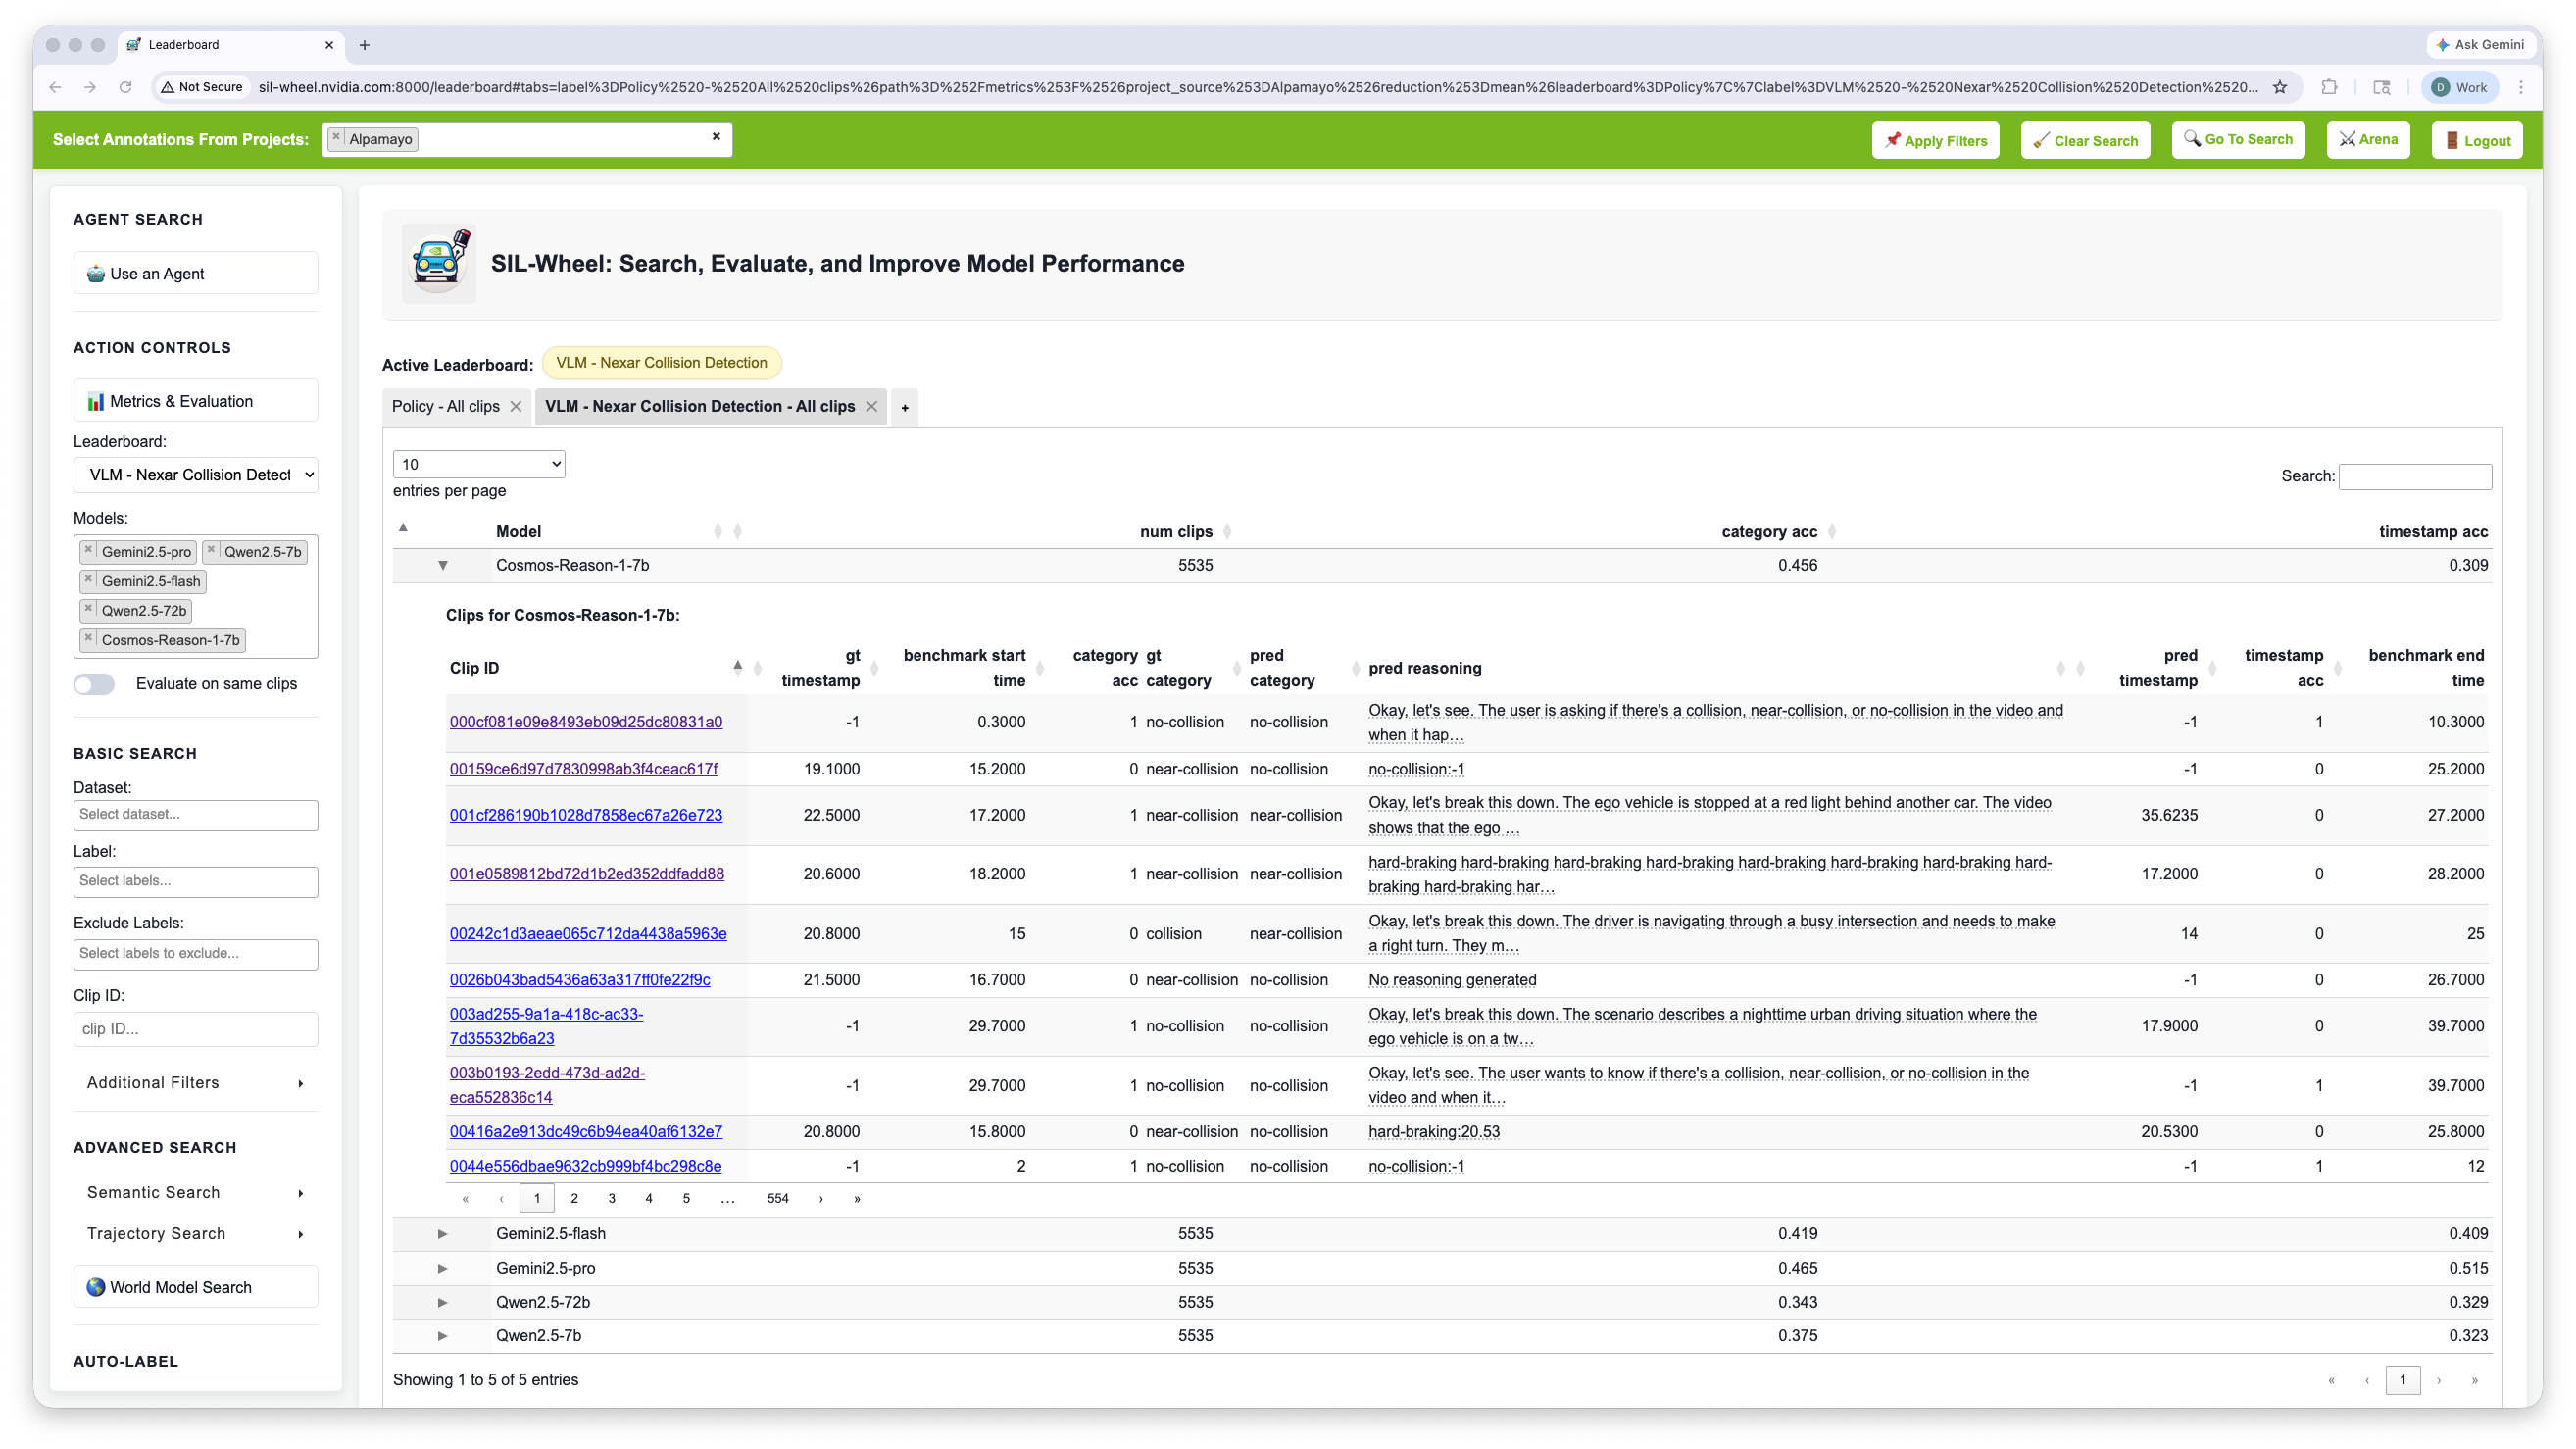Screen dimensions: 2576x1449
Task: Collapse the Cosmos-Reason-1-7b row
Action: (442, 565)
